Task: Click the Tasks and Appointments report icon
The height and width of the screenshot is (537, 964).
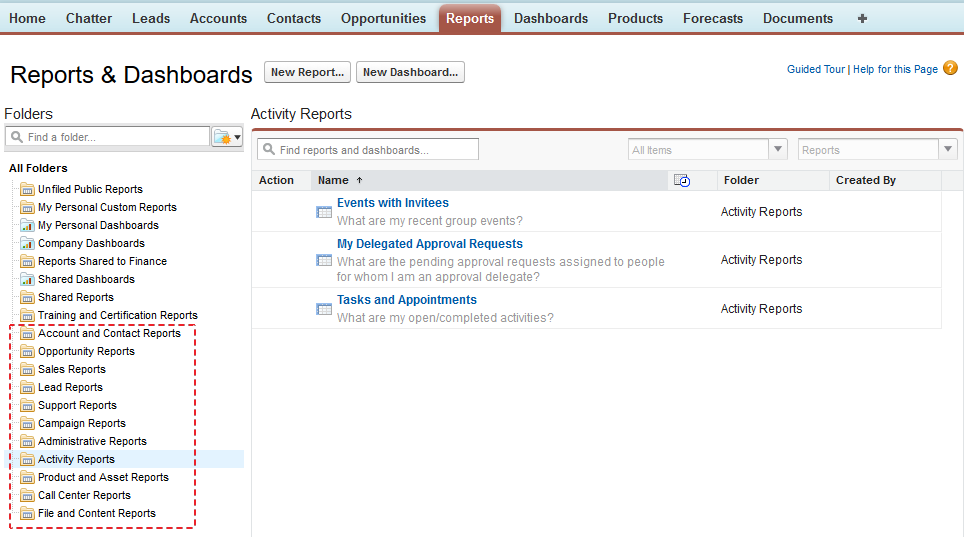Action: [324, 309]
